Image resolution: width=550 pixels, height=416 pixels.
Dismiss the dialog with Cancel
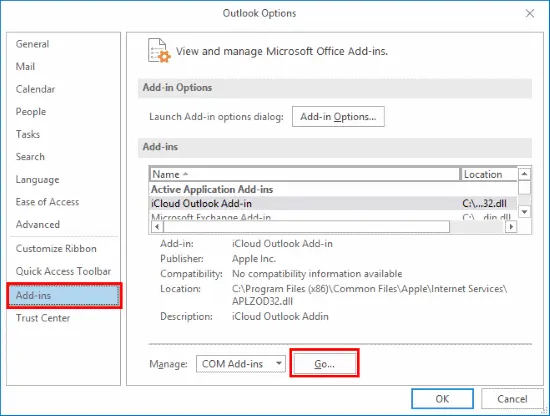pyautogui.click(x=512, y=398)
